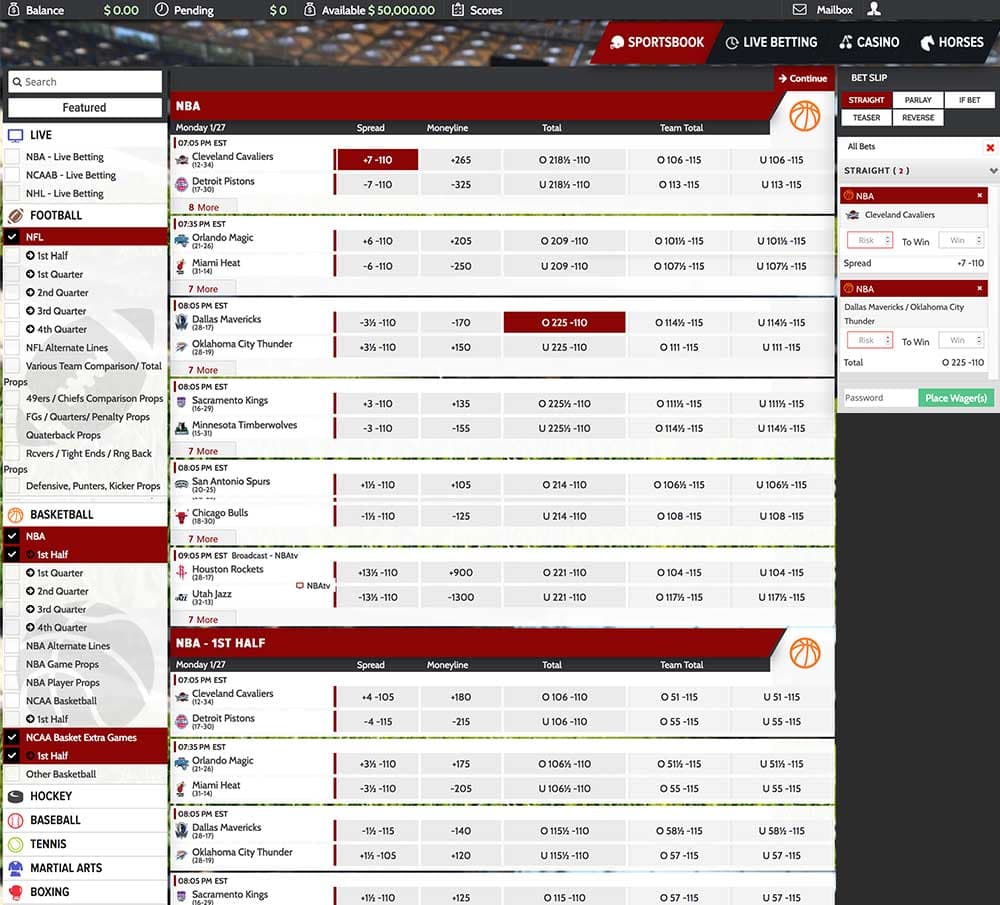1000x905 pixels.
Task: Click the NBAtv broadcast icon
Action: [x=299, y=585]
